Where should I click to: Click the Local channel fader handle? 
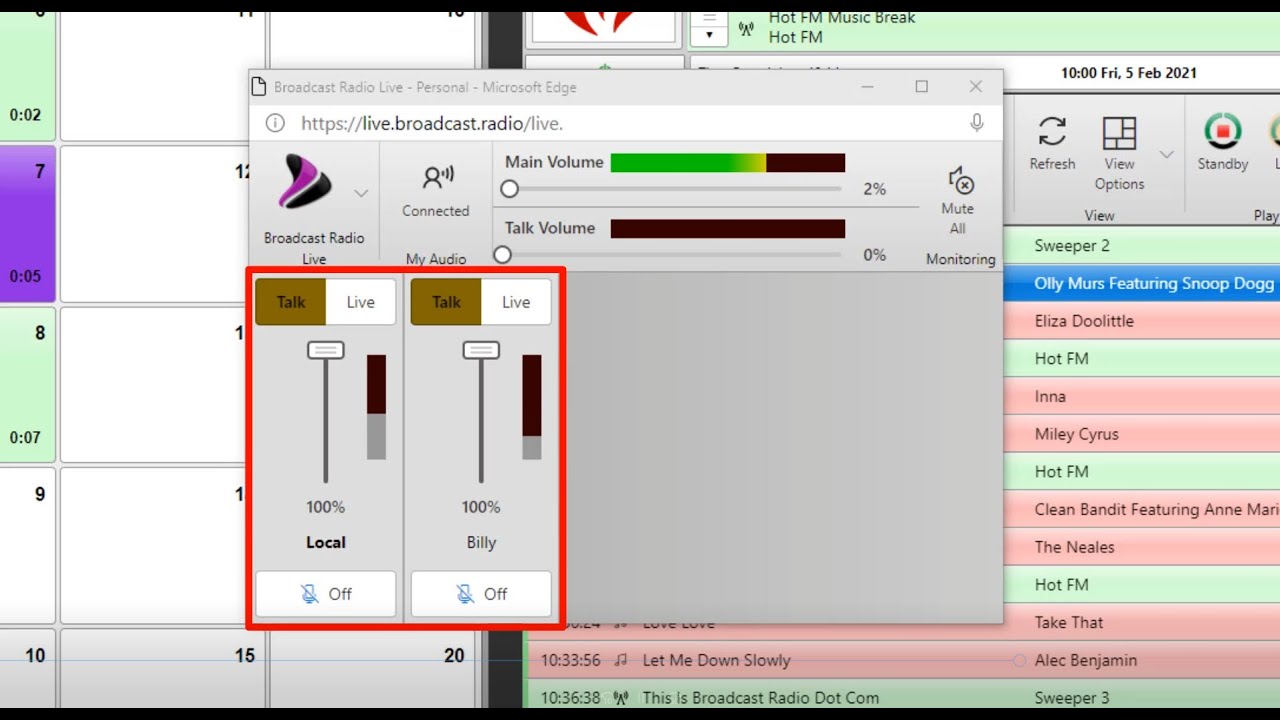click(326, 350)
